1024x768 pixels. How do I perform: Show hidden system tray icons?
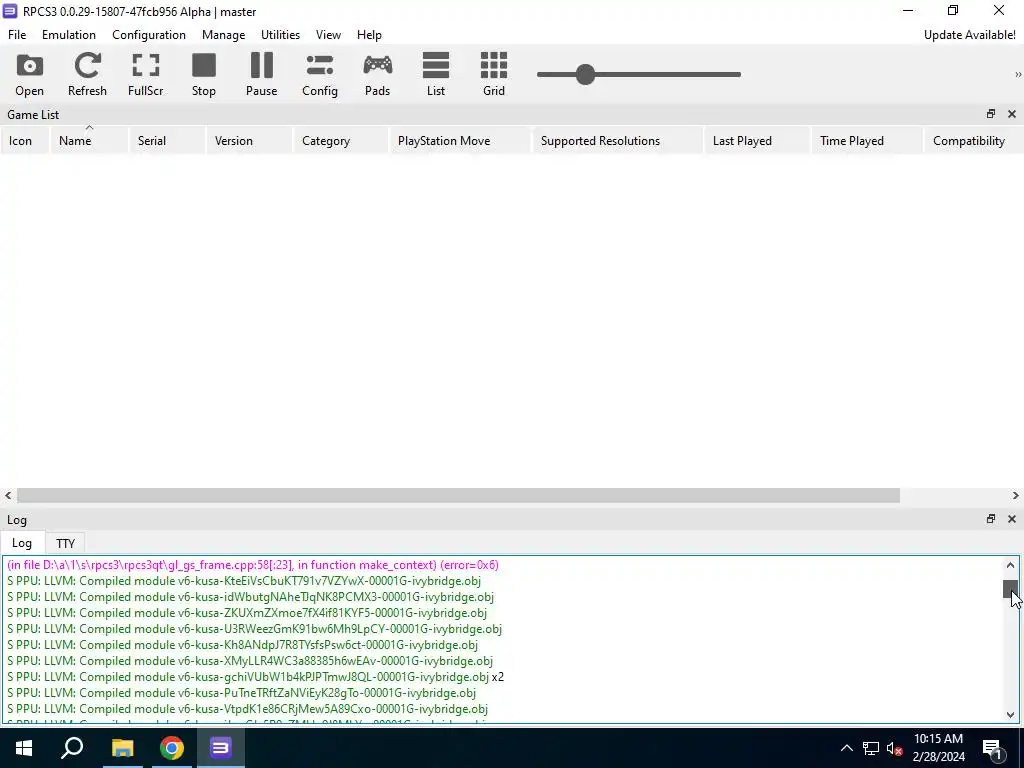846,748
